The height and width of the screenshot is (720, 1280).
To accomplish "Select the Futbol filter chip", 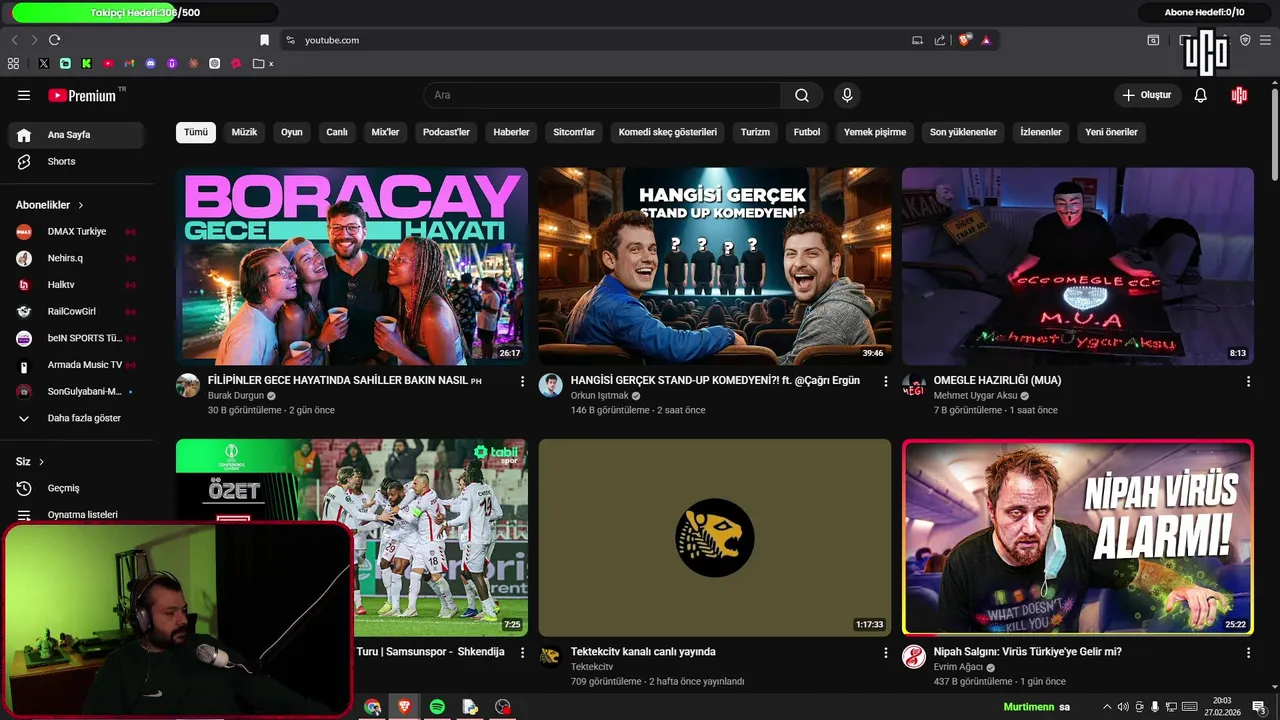I will pyautogui.click(x=807, y=132).
